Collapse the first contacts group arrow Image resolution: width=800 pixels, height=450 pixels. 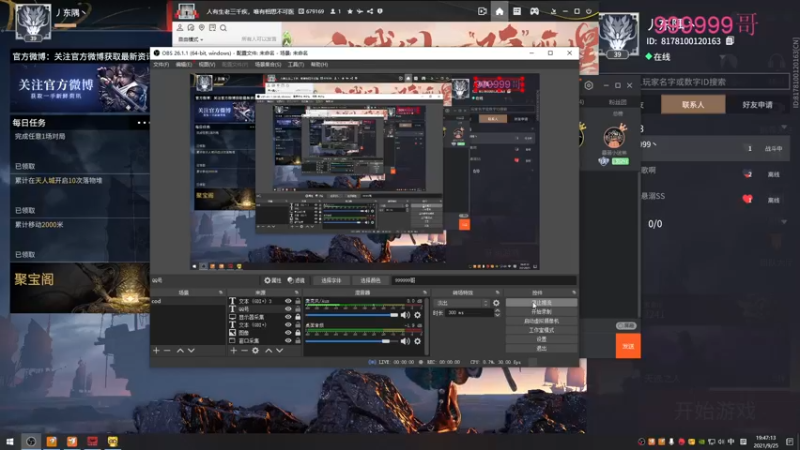click(x=784, y=127)
